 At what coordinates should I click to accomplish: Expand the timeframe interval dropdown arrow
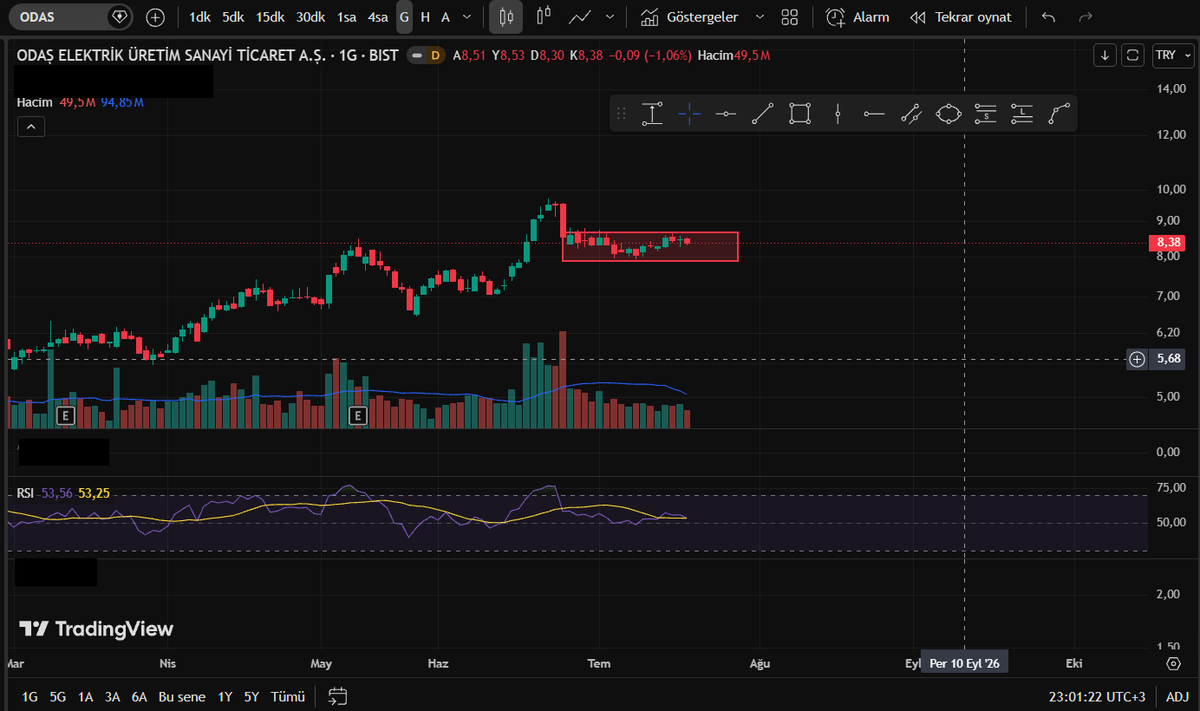click(467, 17)
